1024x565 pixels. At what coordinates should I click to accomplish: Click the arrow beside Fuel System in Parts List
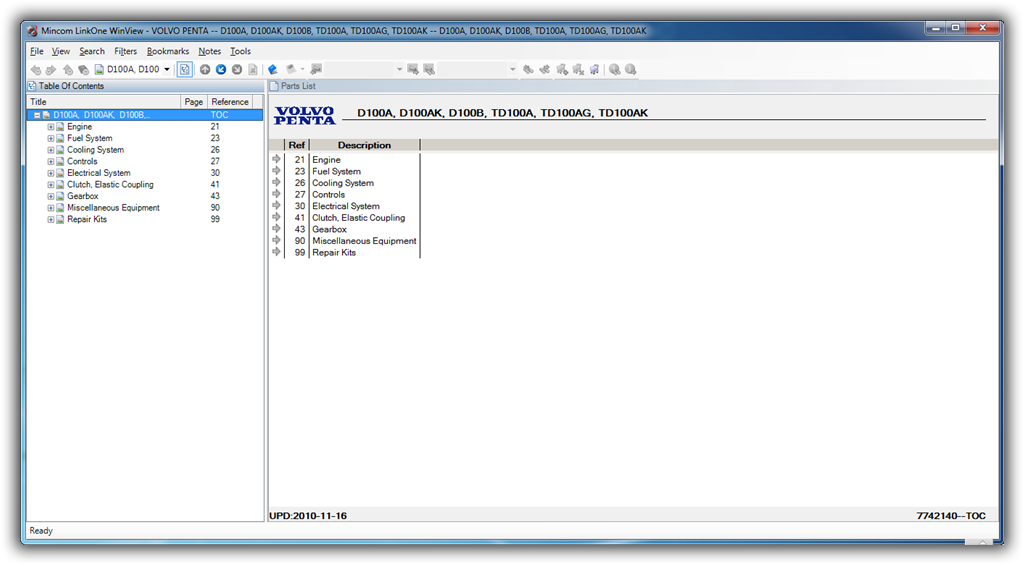pos(276,171)
